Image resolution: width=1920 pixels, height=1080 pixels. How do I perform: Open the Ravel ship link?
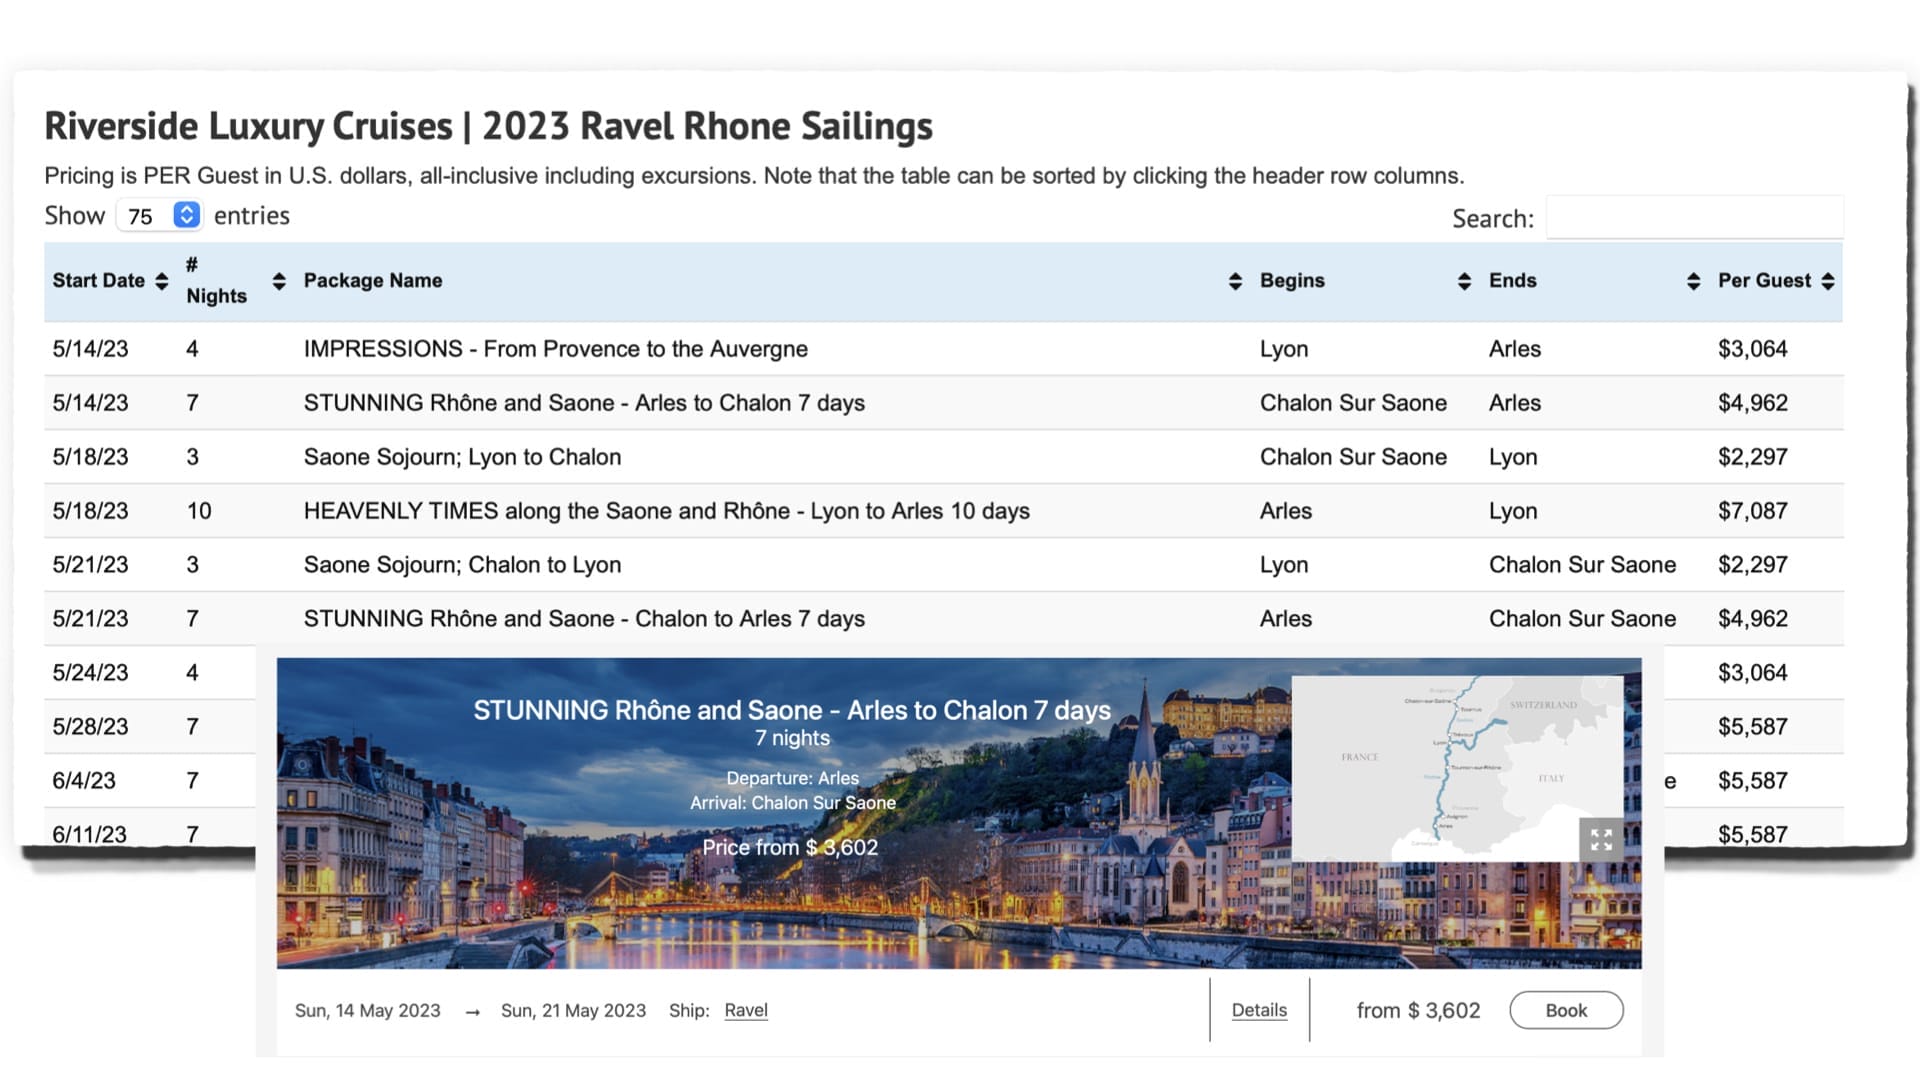(746, 1010)
